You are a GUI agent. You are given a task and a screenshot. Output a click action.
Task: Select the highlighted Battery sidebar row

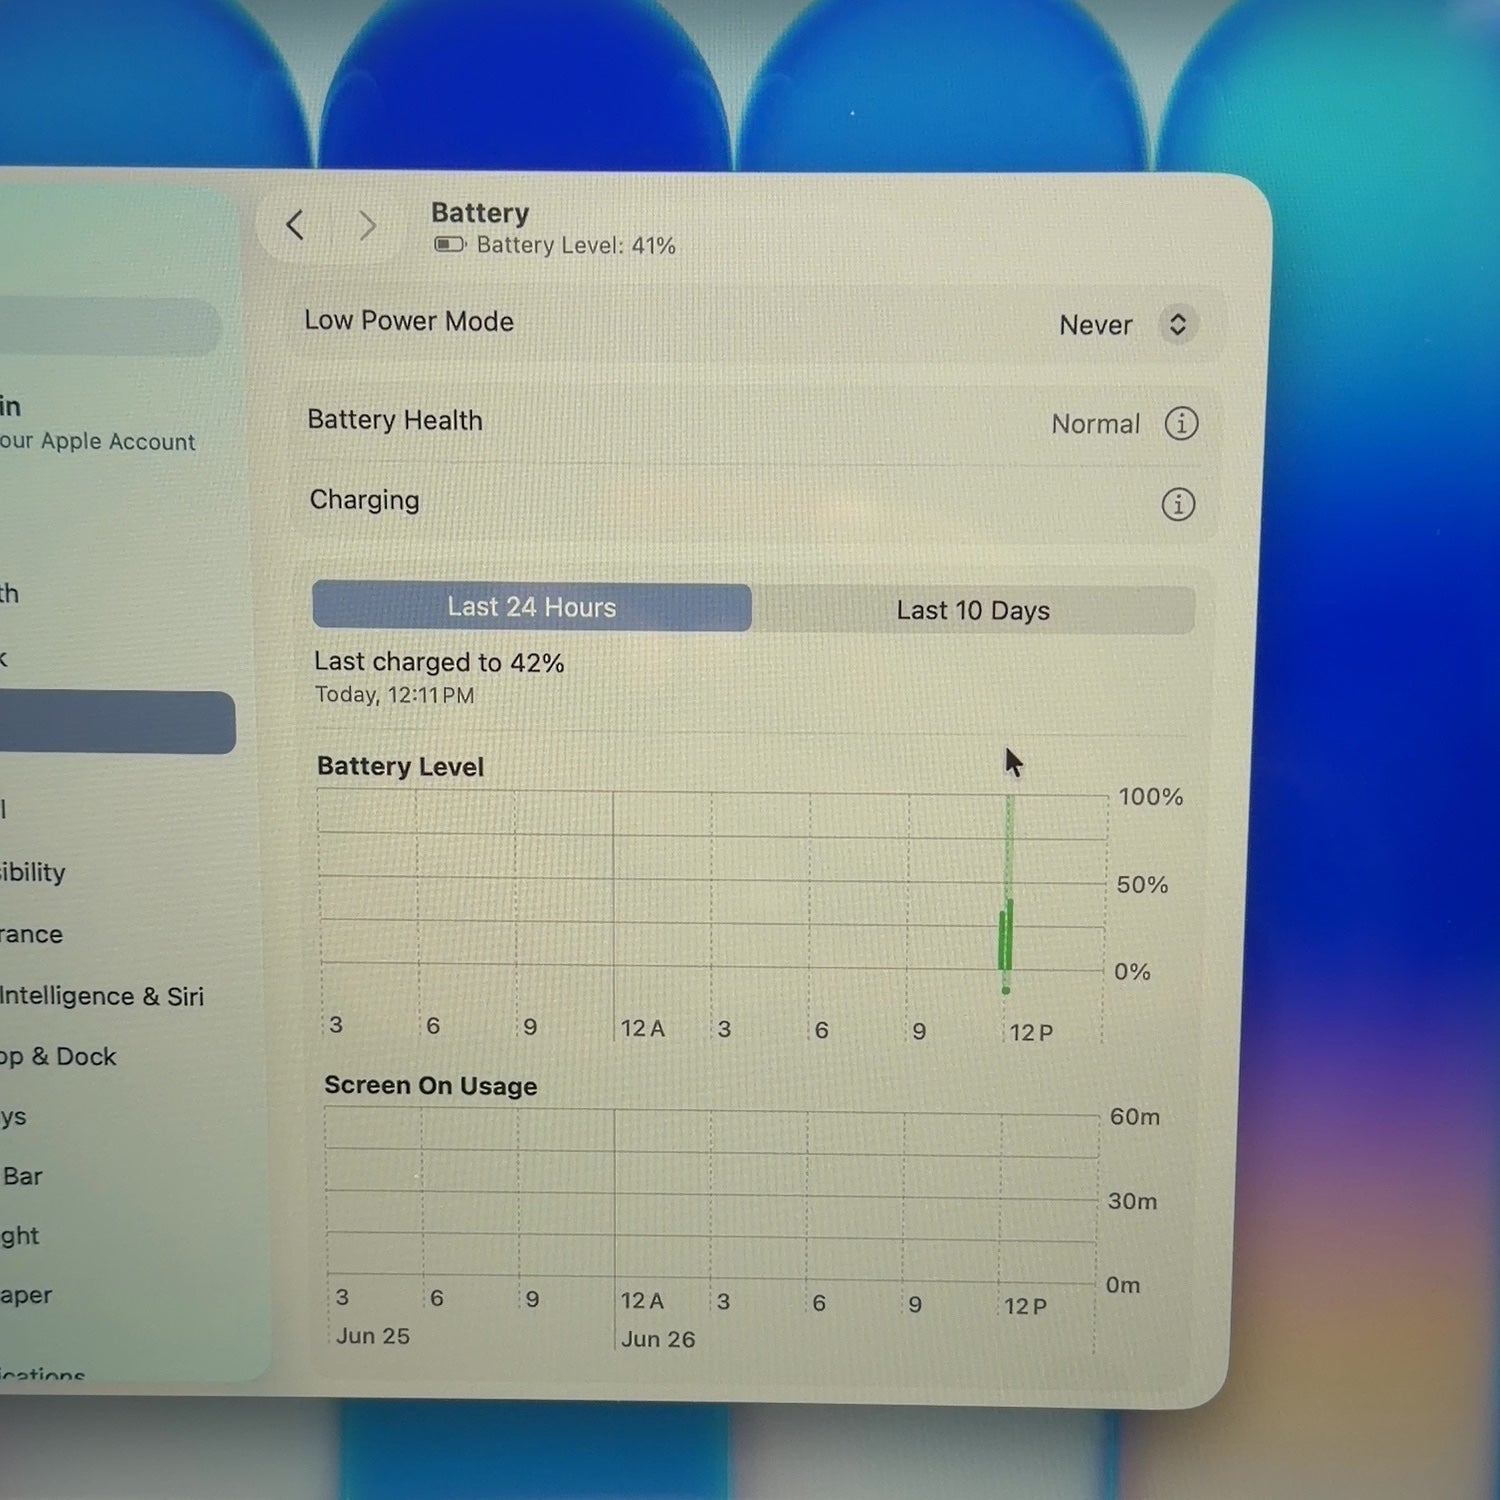click(117, 722)
